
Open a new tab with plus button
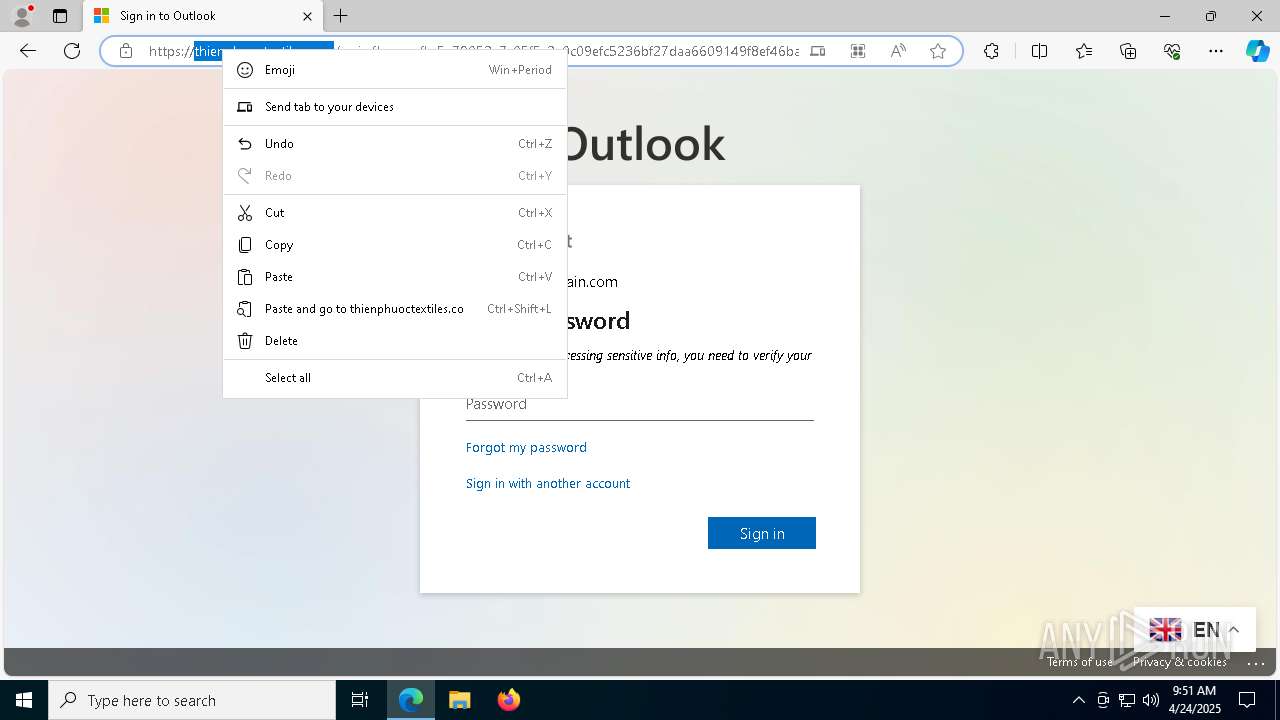coord(341,16)
